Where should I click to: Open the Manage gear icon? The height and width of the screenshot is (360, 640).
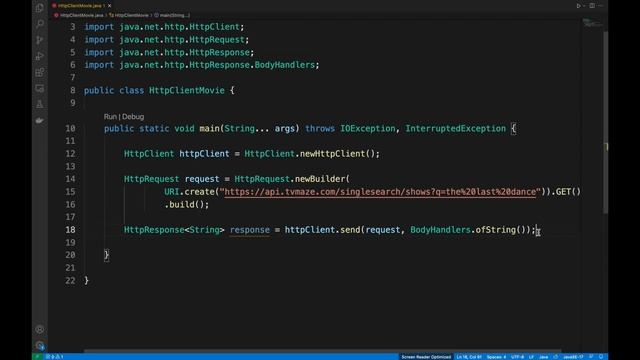point(40,345)
